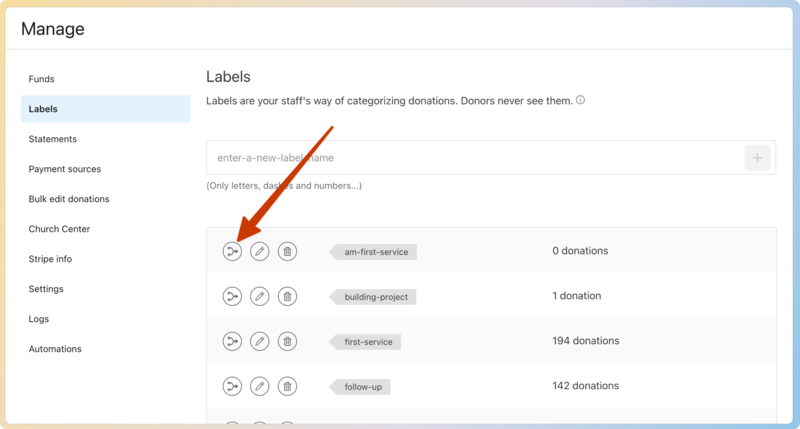Screen dimensions: 800x429
Task: Delete the am-first-service label
Action: click(x=287, y=251)
